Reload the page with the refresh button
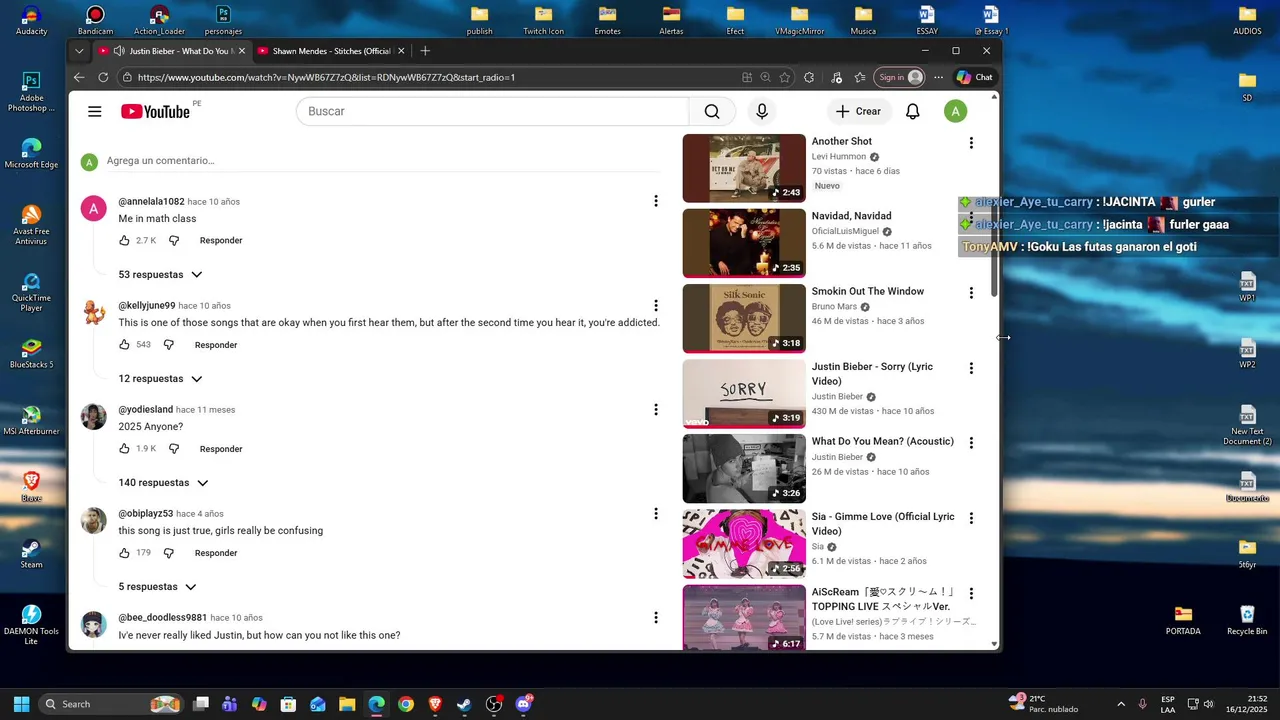The image size is (1280, 720). click(x=103, y=77)
